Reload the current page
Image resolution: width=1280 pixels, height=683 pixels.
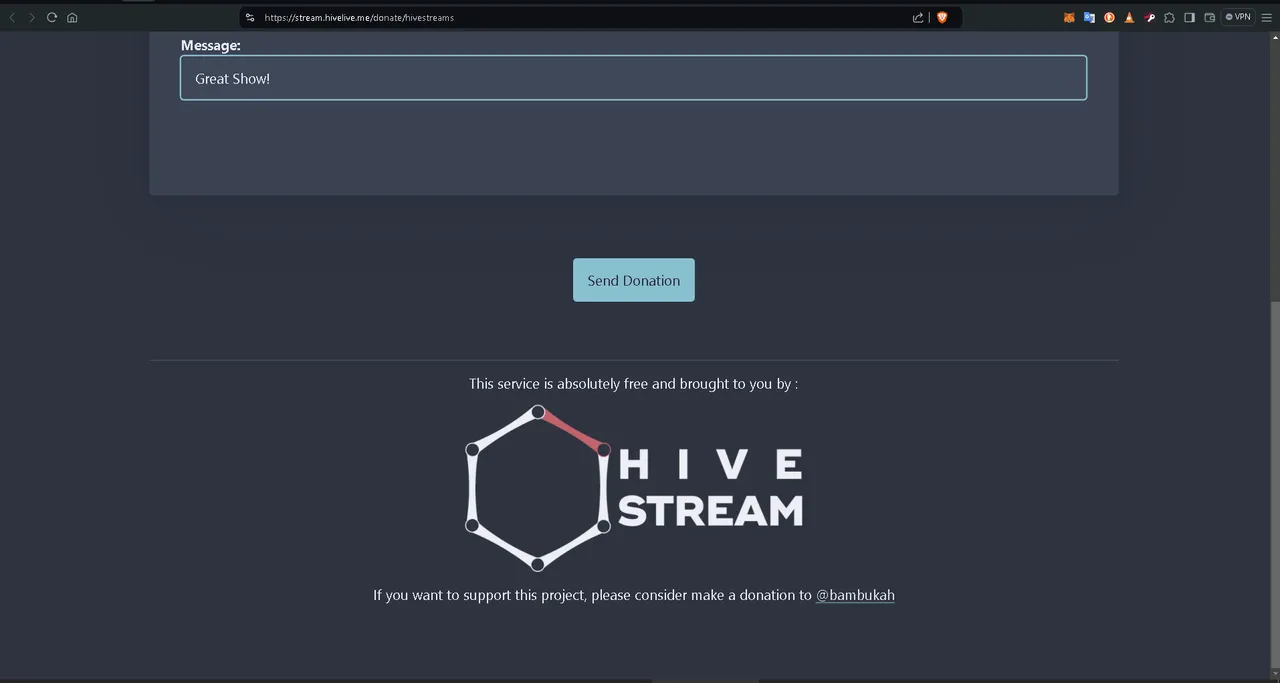tap(52, 17)
